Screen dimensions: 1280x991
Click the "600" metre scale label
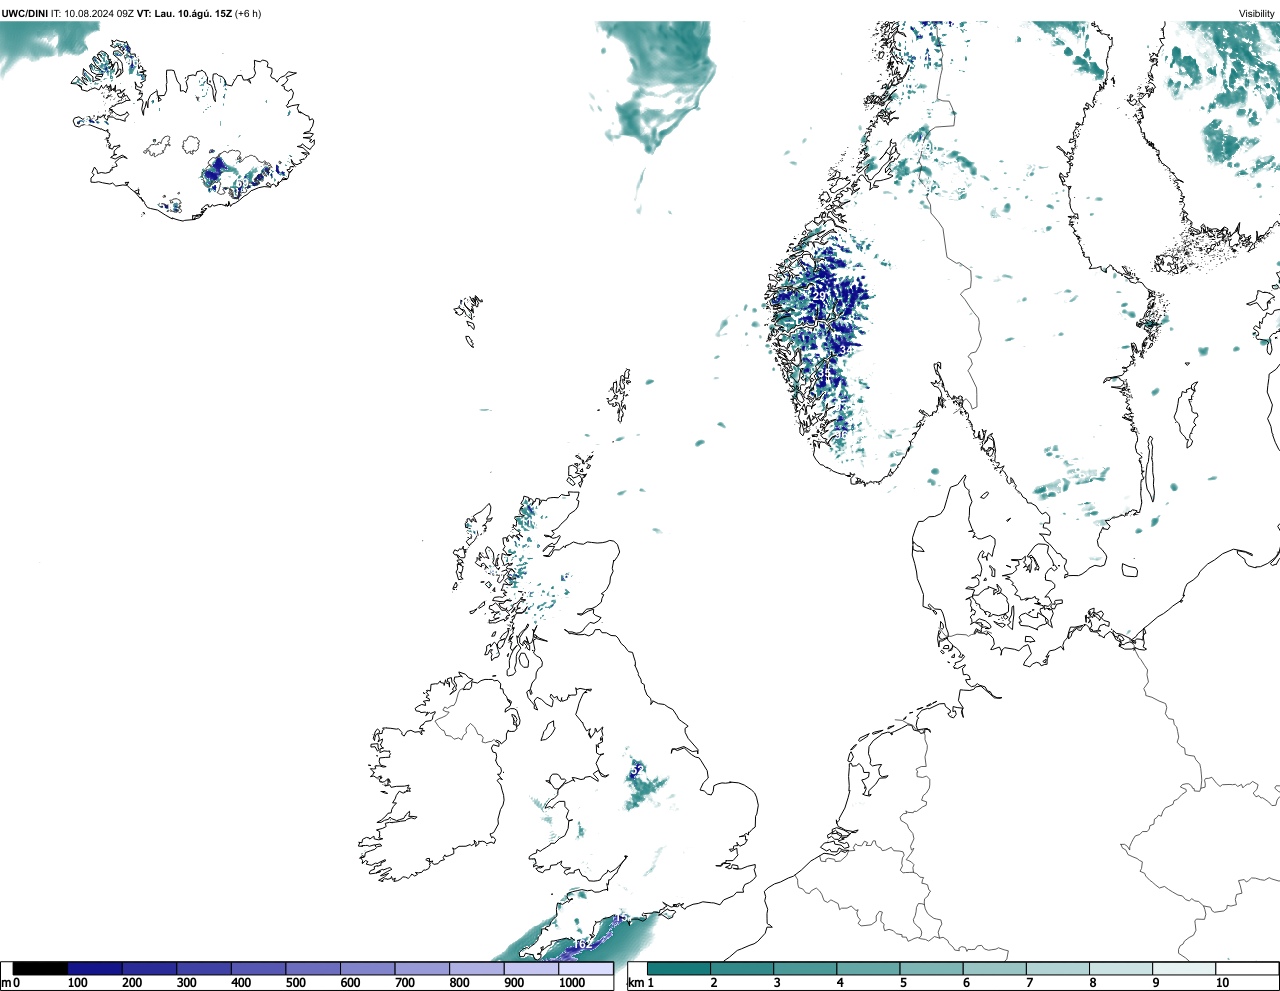(350, 984)
